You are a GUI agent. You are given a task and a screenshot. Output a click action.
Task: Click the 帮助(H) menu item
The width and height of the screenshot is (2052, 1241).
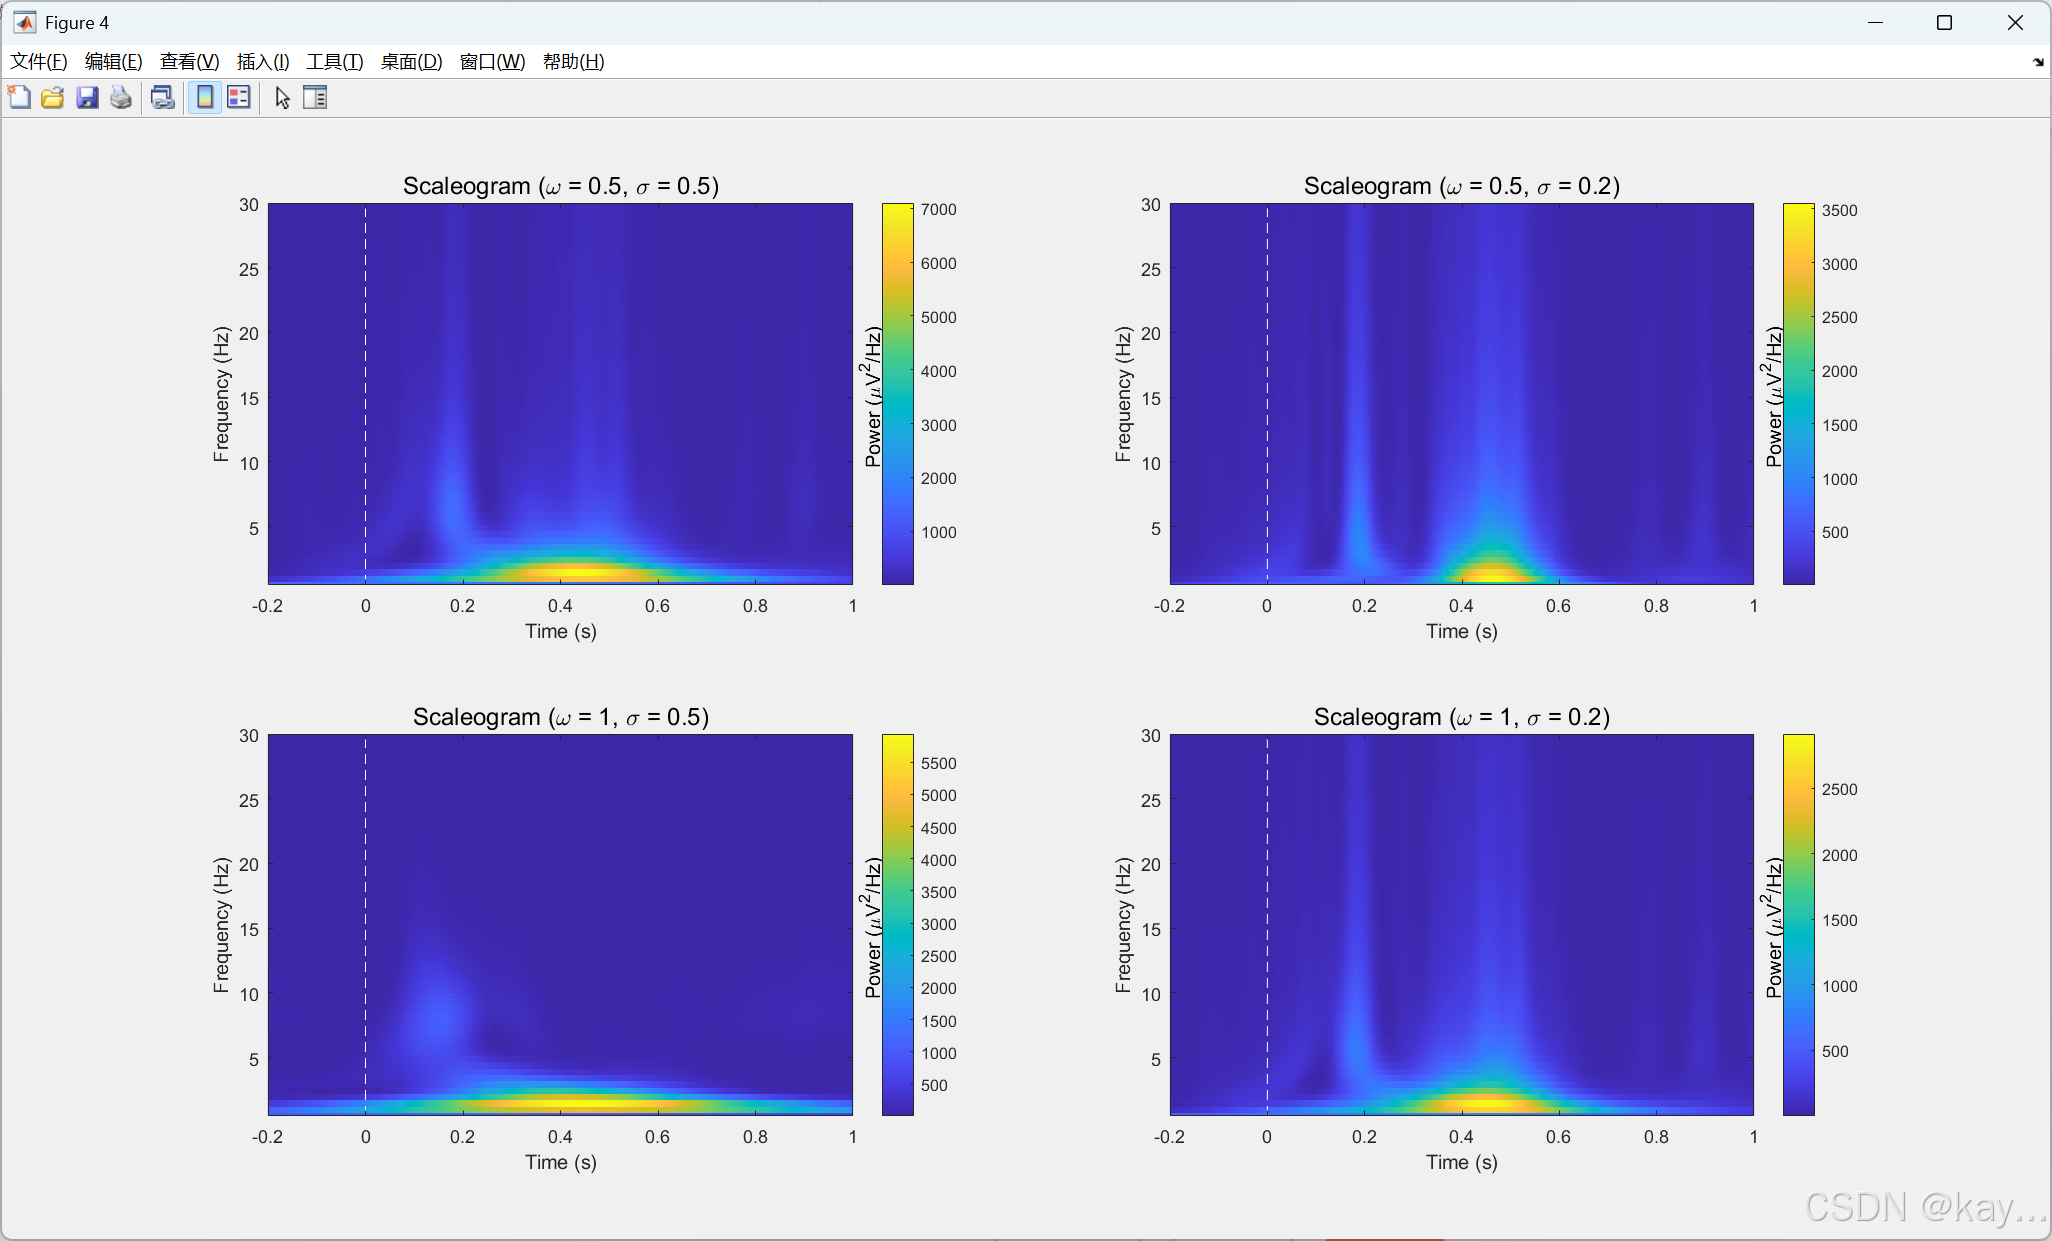tap(573, 62)
